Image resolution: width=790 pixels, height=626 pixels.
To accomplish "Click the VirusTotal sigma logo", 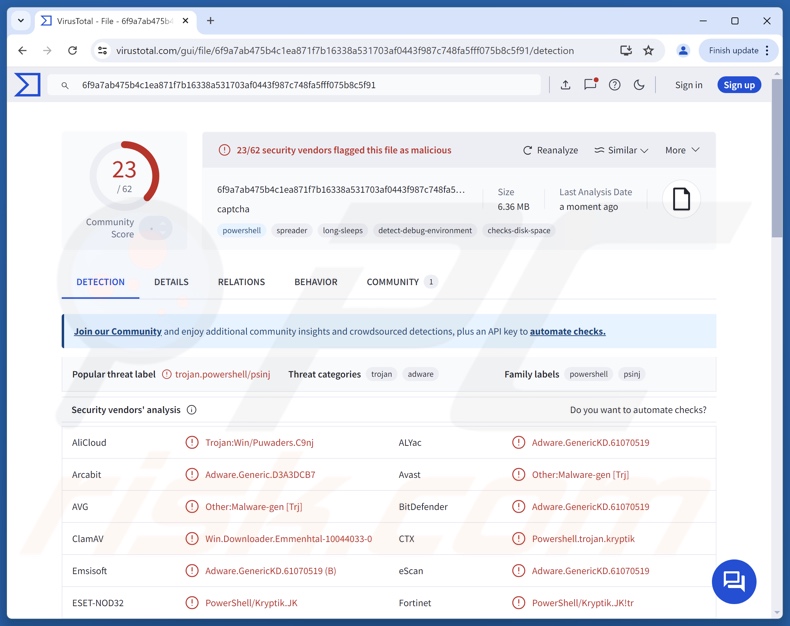I will [x=27, y=84].
